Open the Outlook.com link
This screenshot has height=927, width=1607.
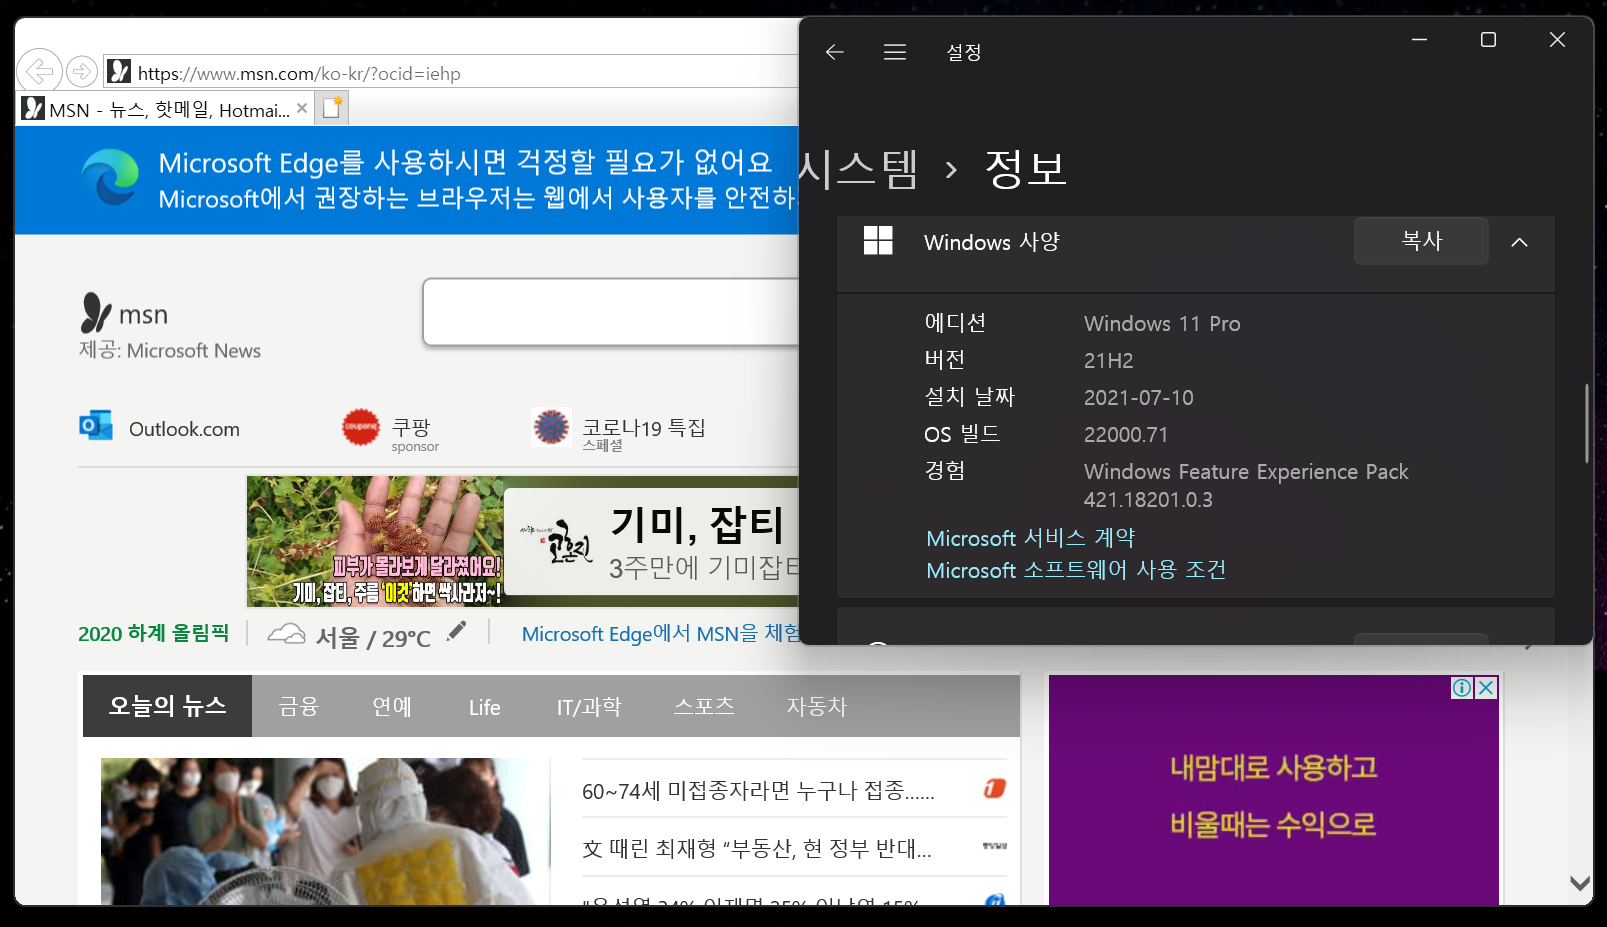point(184,429)
